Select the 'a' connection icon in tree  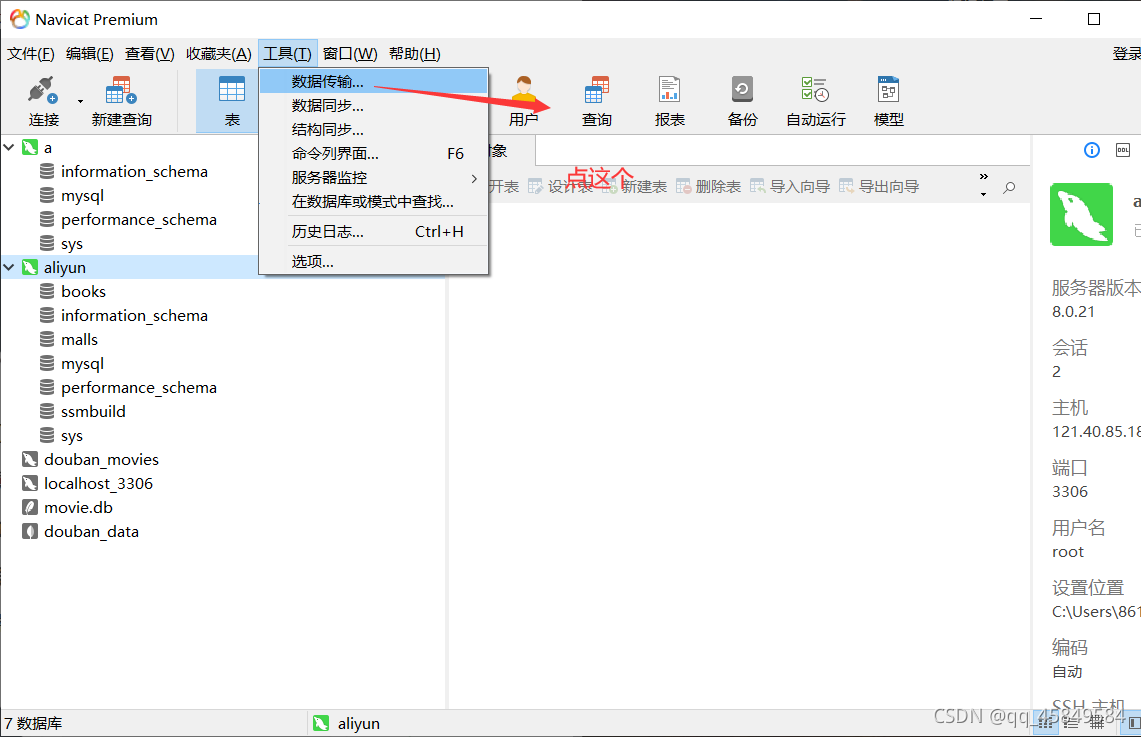(x=30, y=148)
